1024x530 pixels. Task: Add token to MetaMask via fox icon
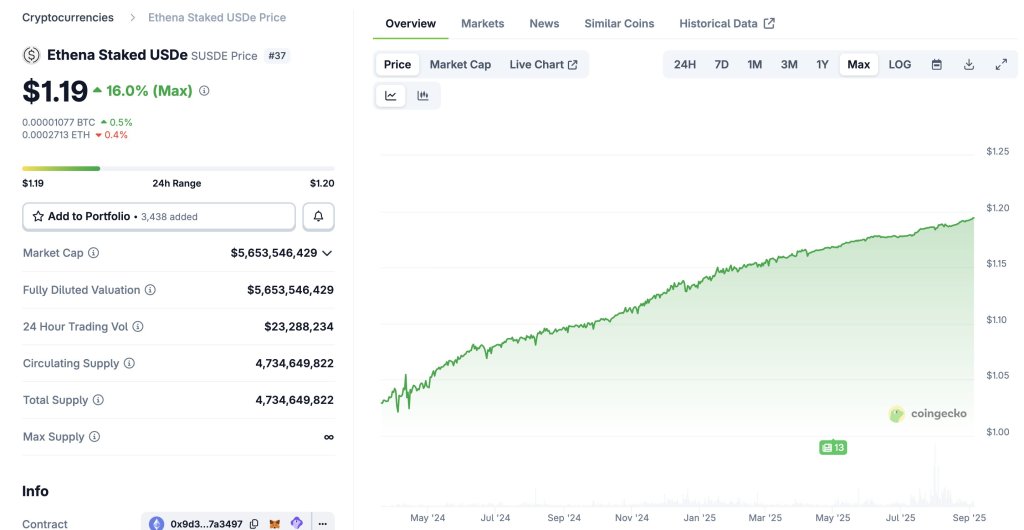[x=275, y=523]
